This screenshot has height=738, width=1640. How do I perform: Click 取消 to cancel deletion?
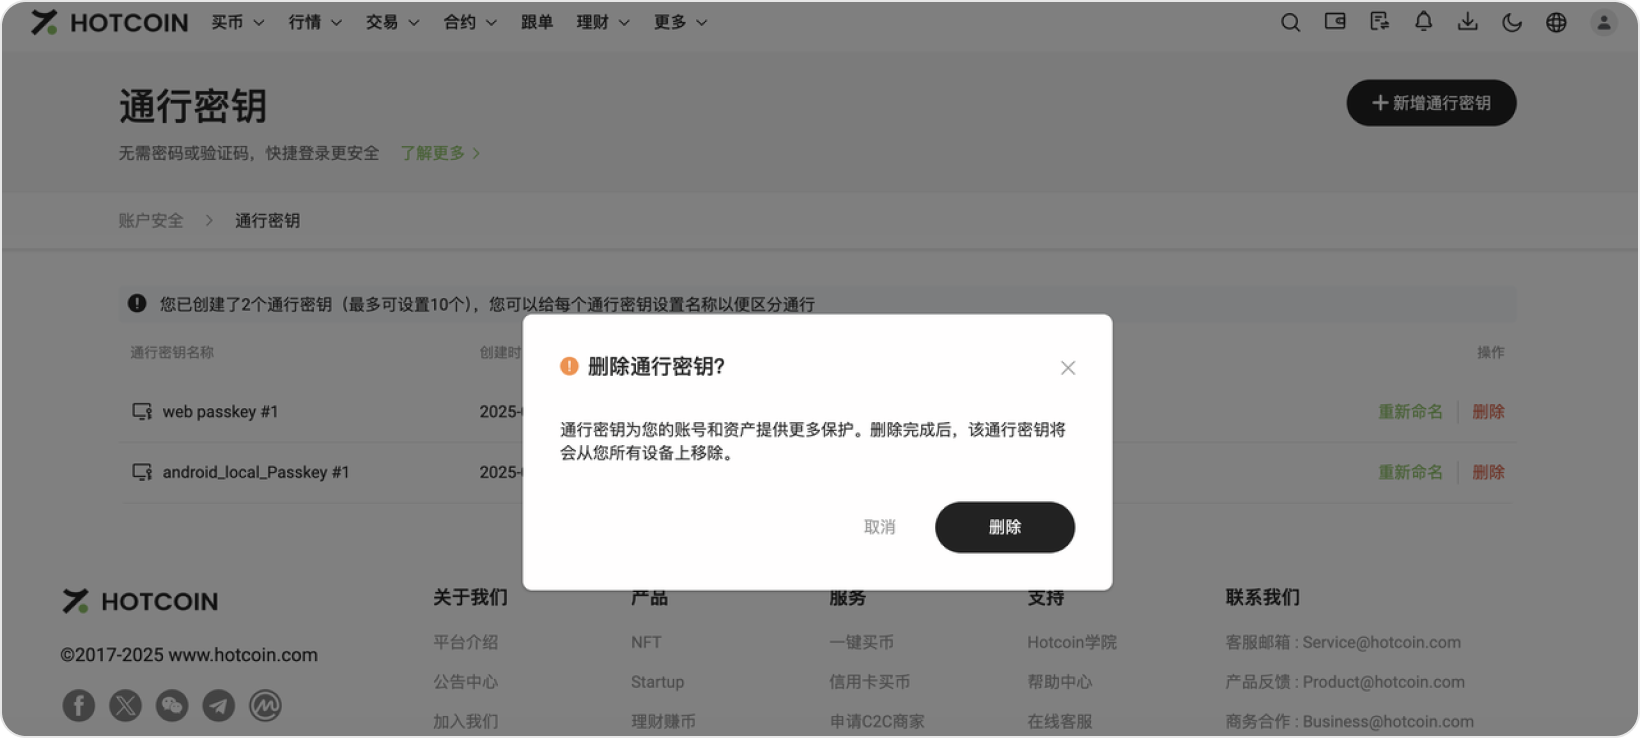pyautogui.click(x=879, y=527)
